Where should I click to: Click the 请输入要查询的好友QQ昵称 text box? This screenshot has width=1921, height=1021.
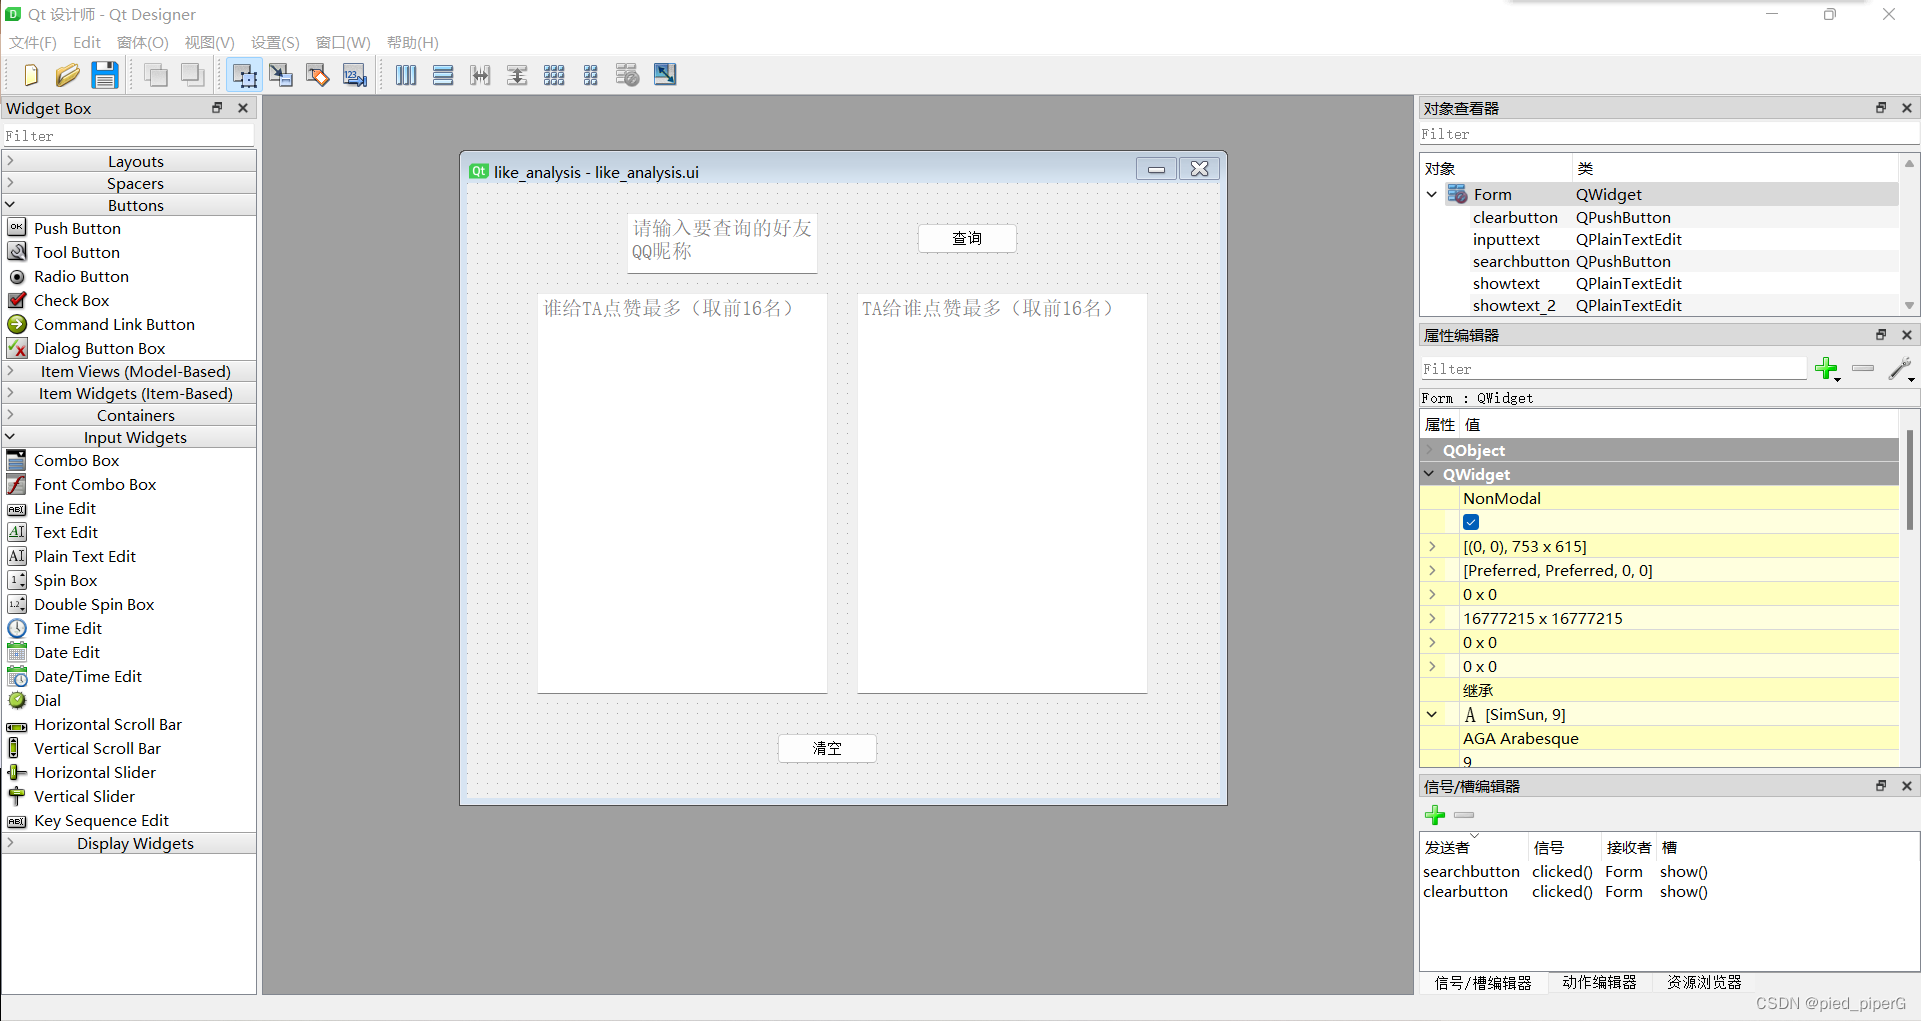tap(722, 242)
